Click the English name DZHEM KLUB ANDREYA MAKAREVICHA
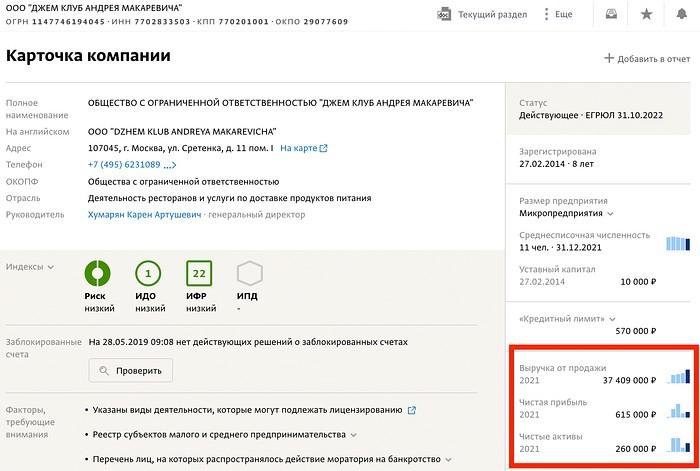Image resolution: width=700 pixels, height=471 pixels. (182, 132)
